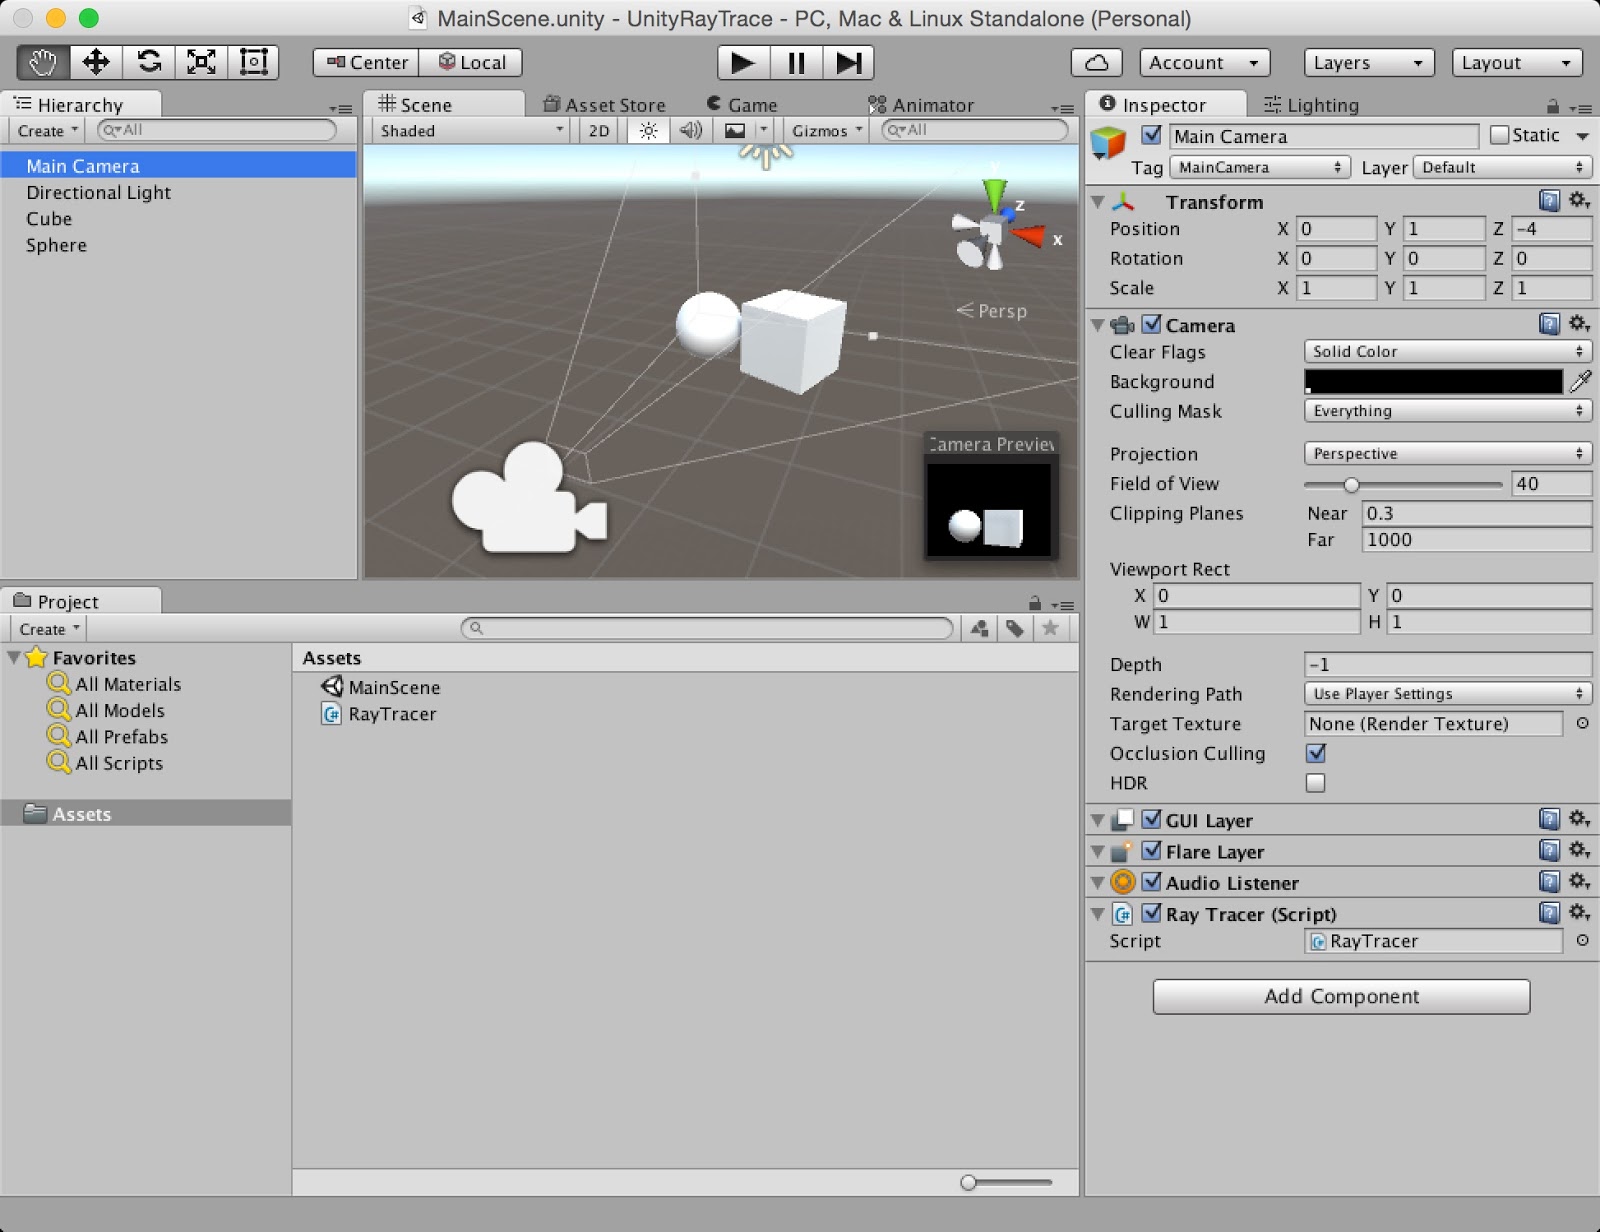Open Project Create menu
This screenshot has width=1600, height=1232.
pyautogui.click(x=49, y=629)
